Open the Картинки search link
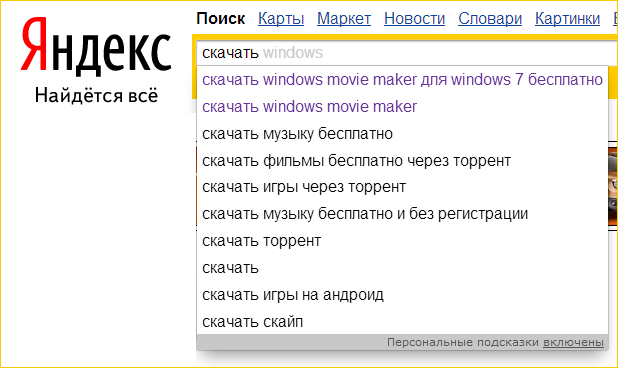The width and height of the screenshot is (618, 368). pyautogui.click(x=568, y=19)
